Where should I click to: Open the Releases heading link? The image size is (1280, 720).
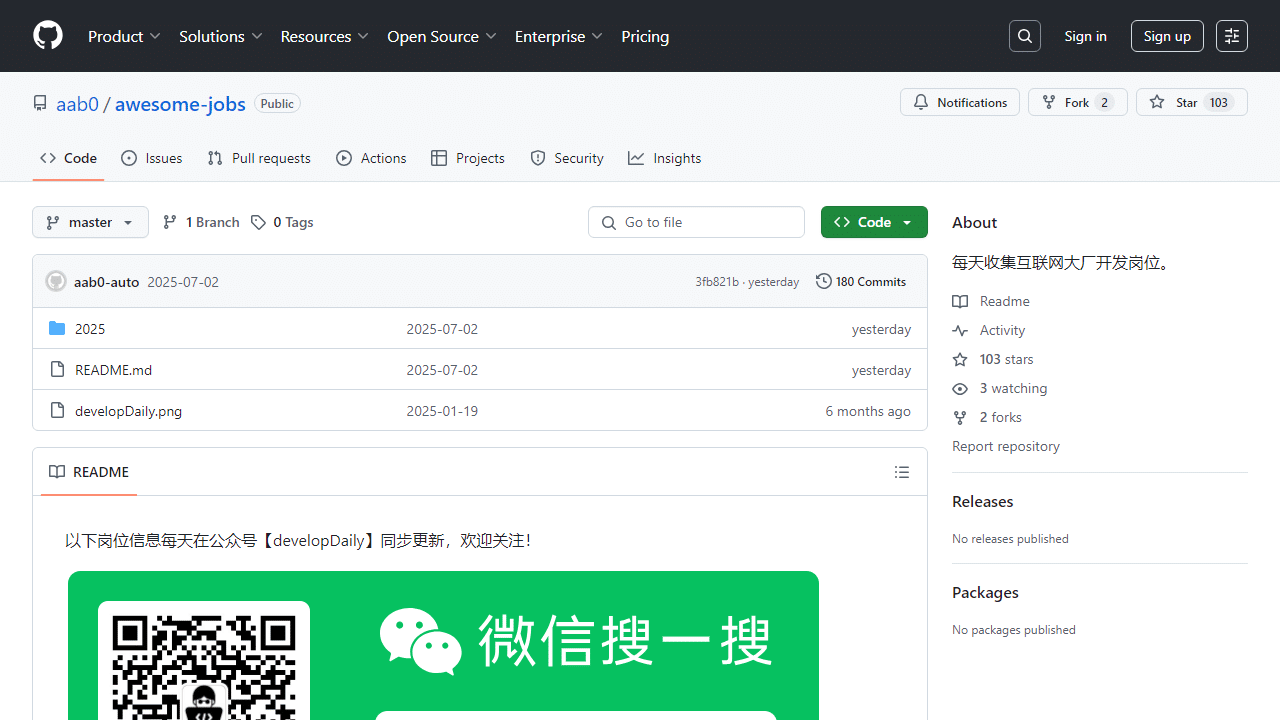tap(983, 501)
